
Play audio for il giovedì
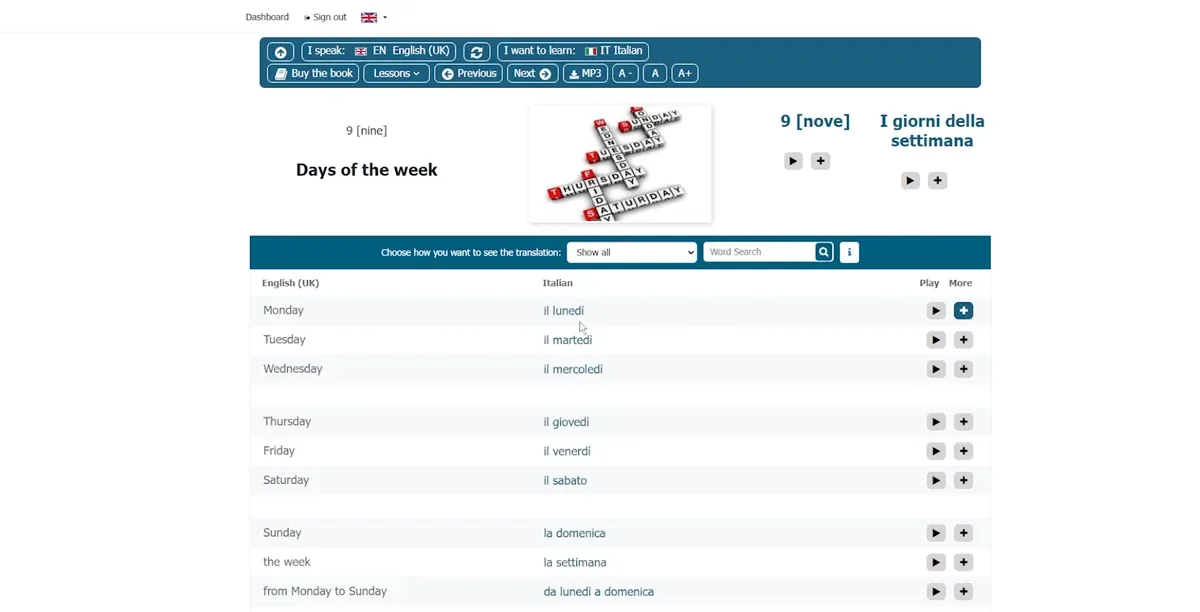tap(935, 422)
